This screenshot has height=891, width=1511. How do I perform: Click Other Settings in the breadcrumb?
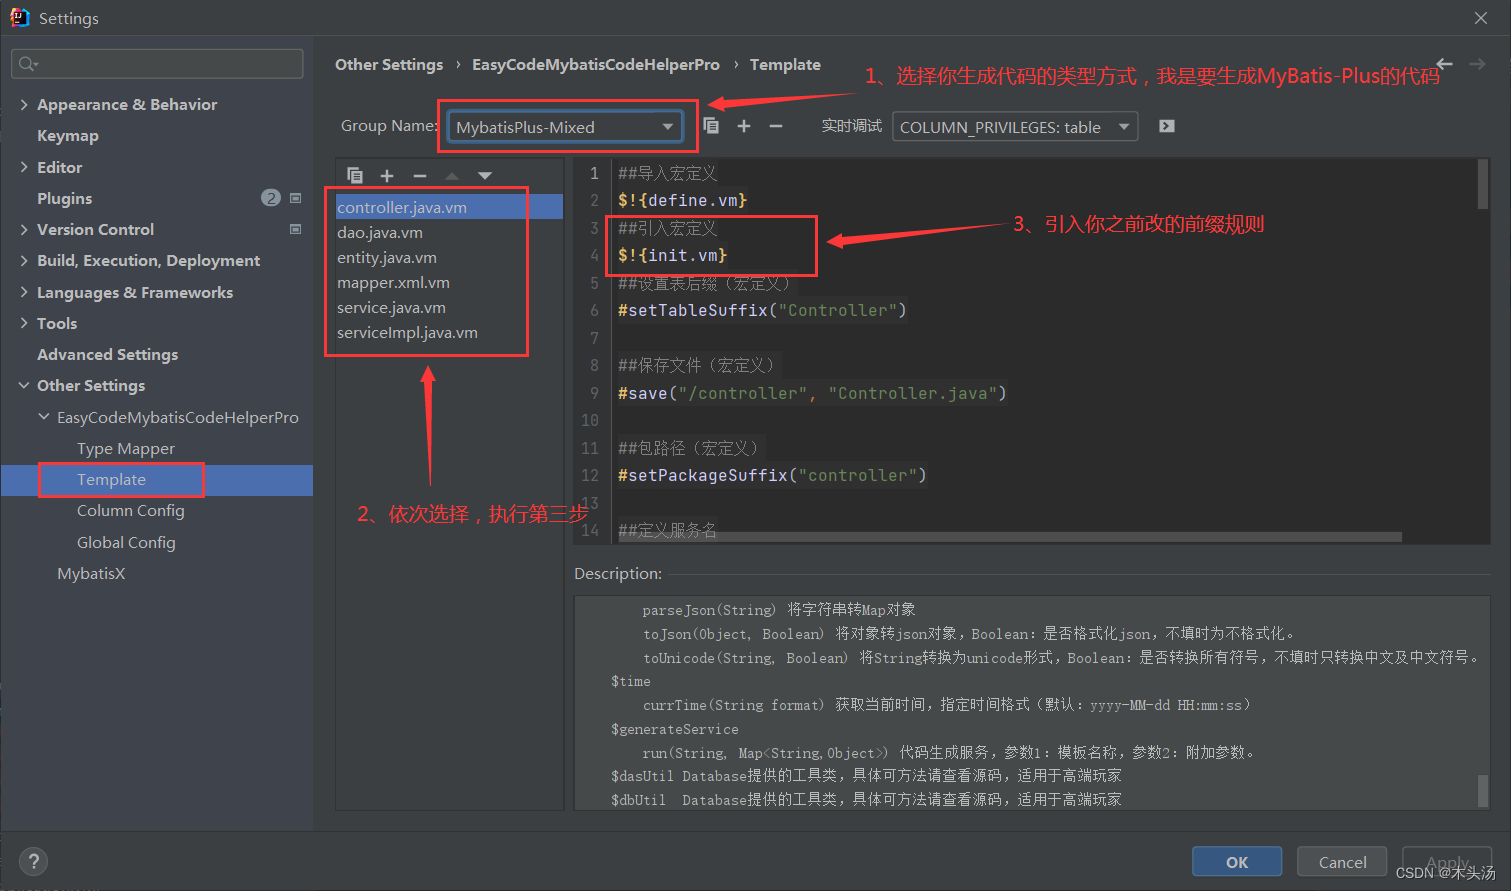389,64
